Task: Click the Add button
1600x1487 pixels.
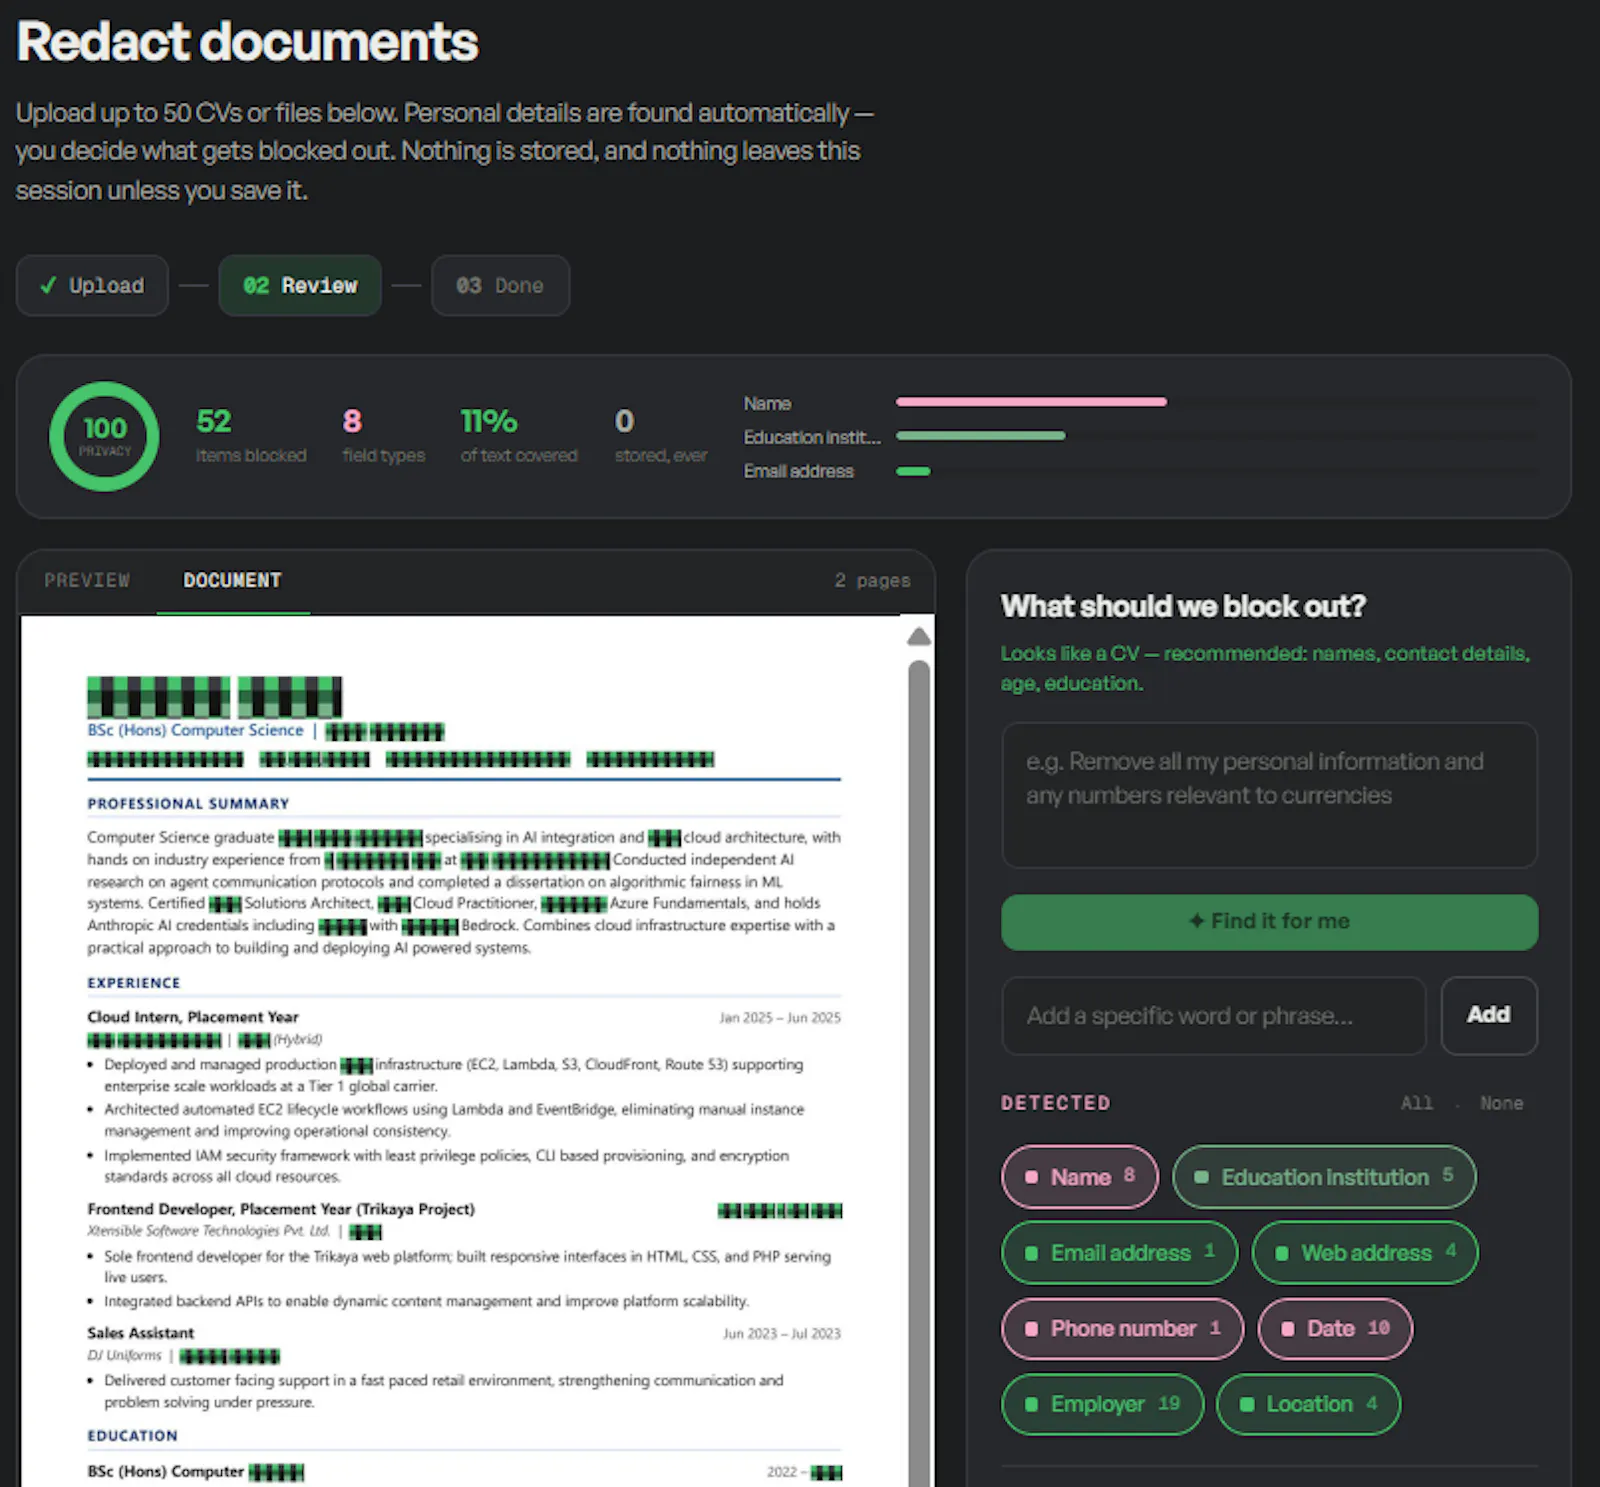Action: (x=1488, y=1015)
